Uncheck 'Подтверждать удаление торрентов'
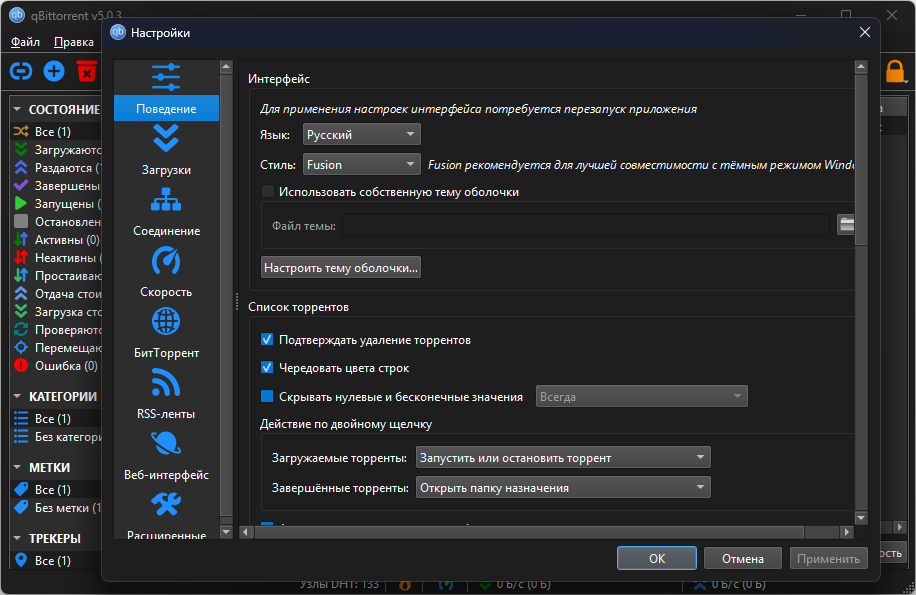Image resolution: width=916 pixels, height=595 pixels. tap(267, 340)
